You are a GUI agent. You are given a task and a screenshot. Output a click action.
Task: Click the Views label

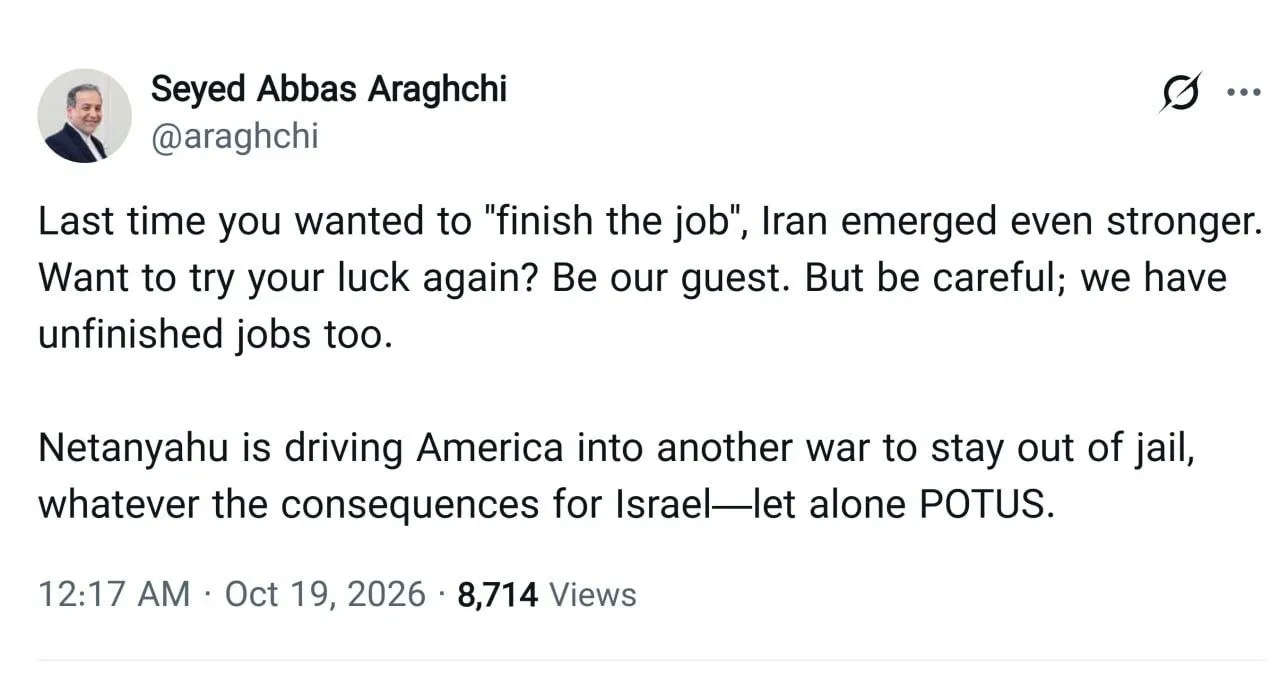[593, 595]
